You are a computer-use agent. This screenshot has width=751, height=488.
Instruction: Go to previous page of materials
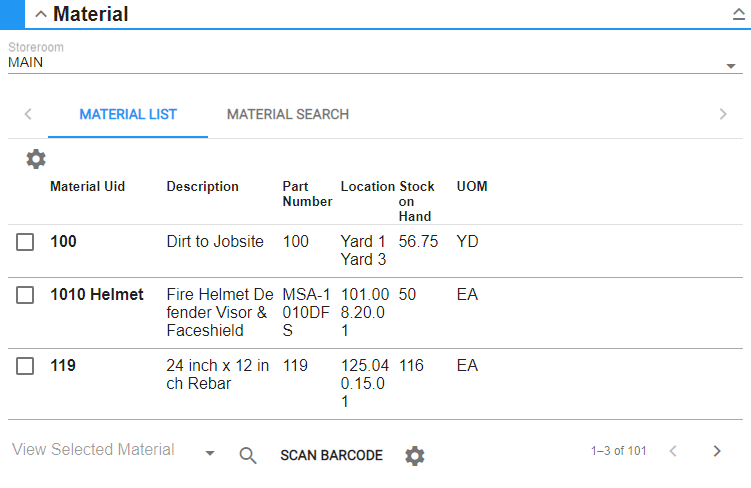click(673, 451)
